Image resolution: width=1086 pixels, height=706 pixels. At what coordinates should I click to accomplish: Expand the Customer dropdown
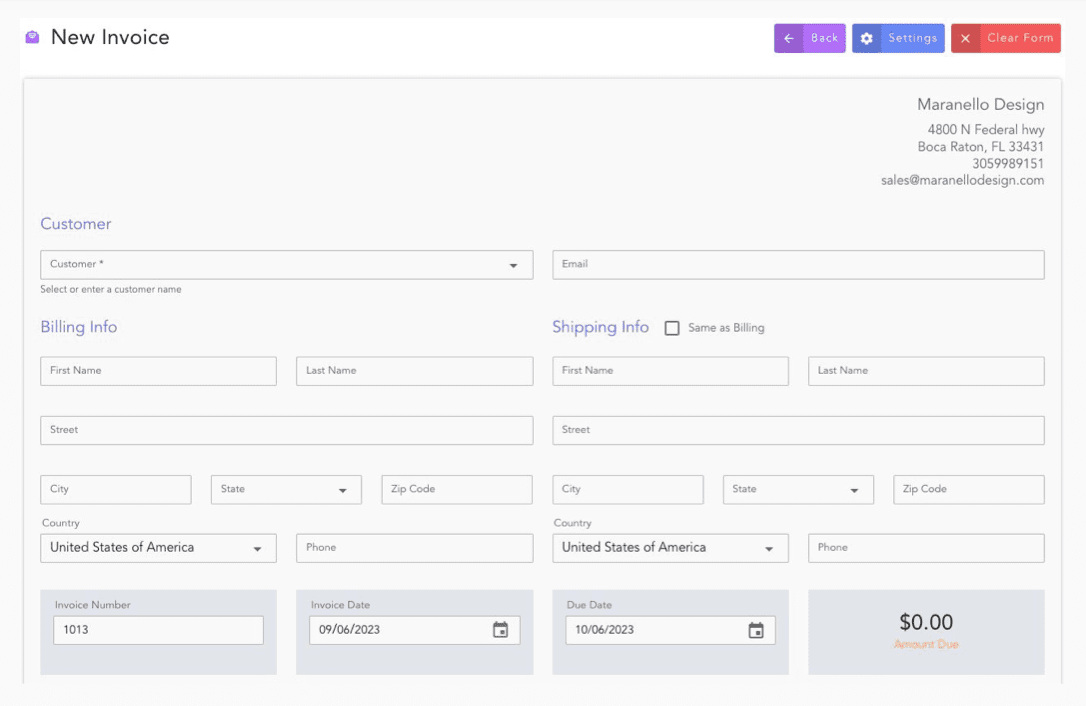click(513, 265)
